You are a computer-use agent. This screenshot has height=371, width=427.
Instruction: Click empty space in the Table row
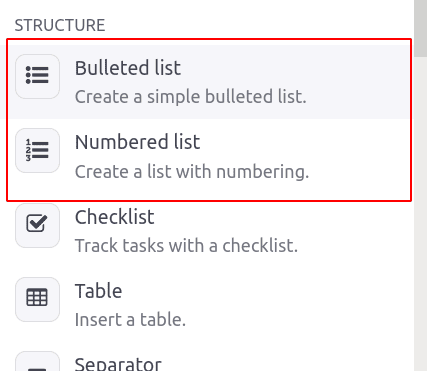300,299
